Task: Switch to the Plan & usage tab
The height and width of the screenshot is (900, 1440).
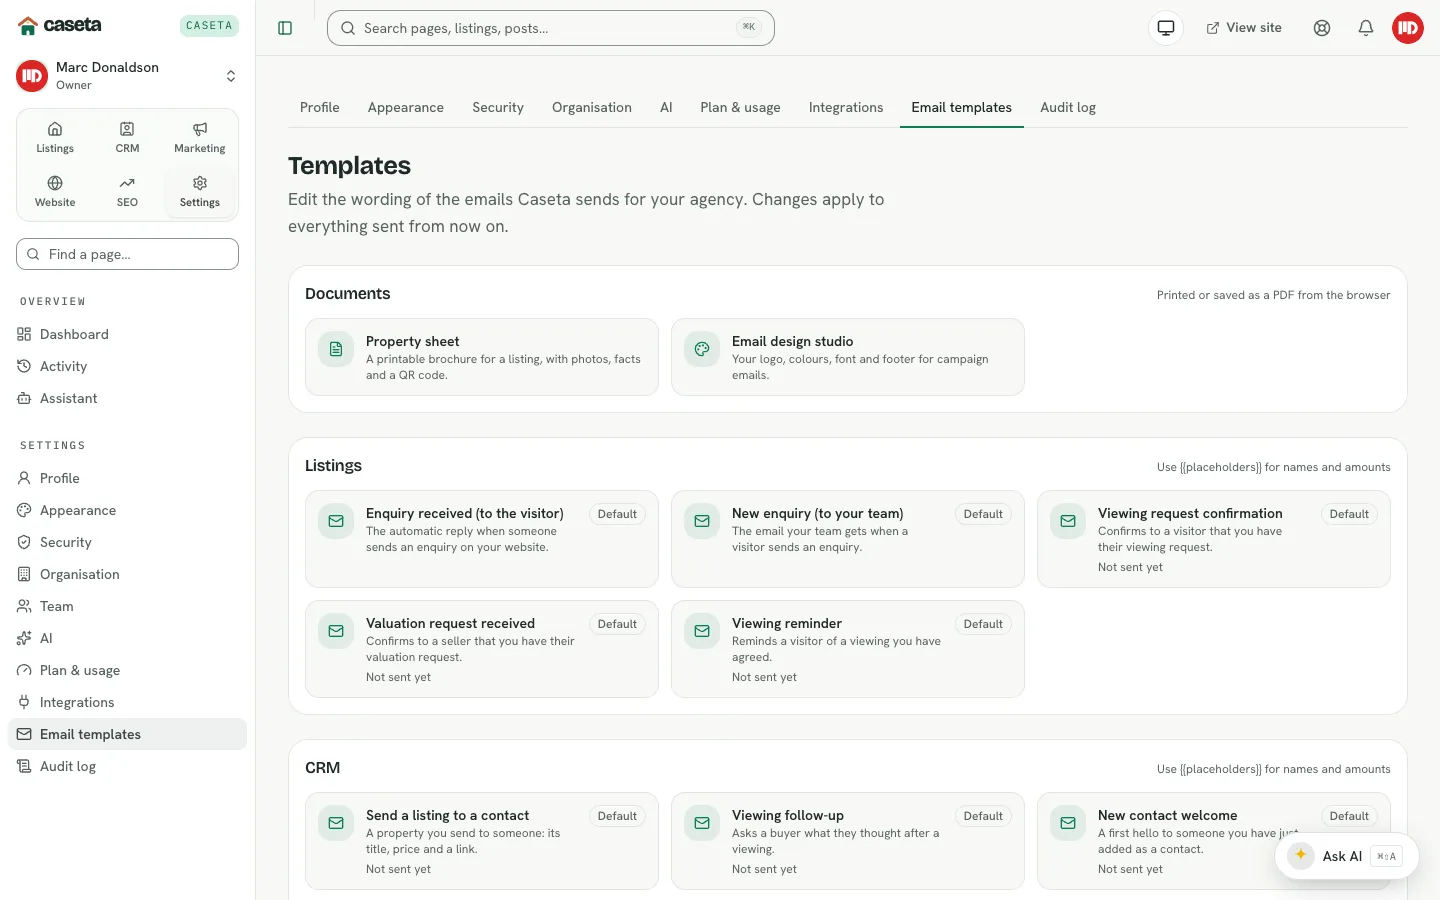Action: tap(740, 107)
